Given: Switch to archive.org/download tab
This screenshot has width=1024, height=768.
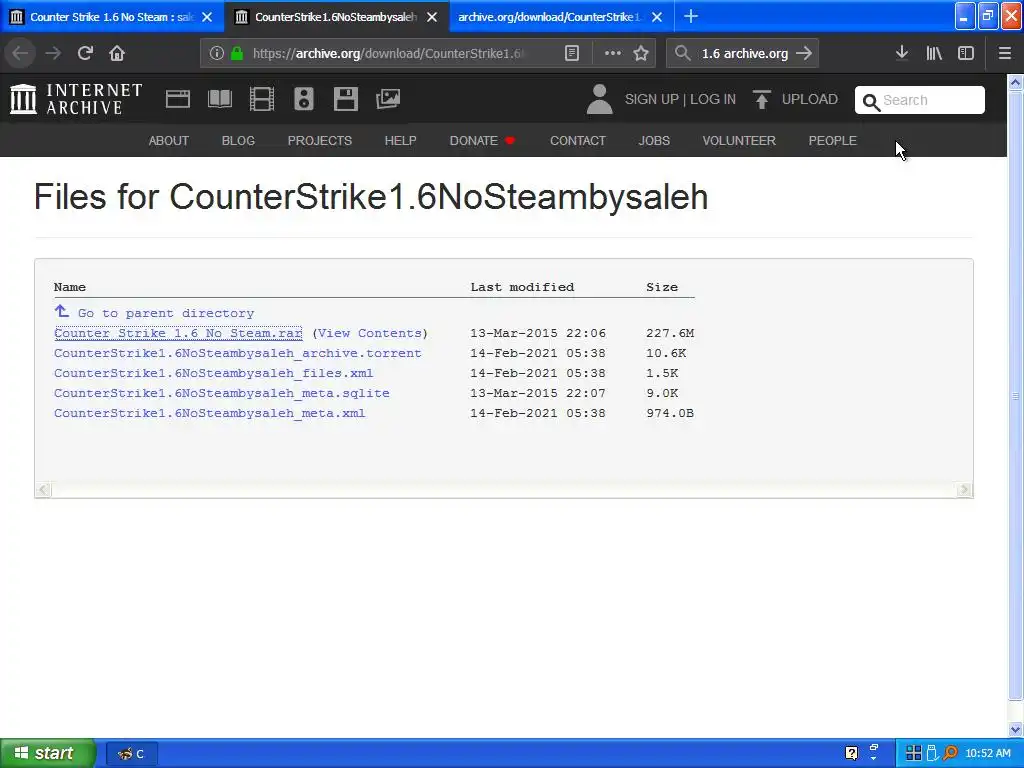Looking at the screenshot, I should [x=549, y=17].
